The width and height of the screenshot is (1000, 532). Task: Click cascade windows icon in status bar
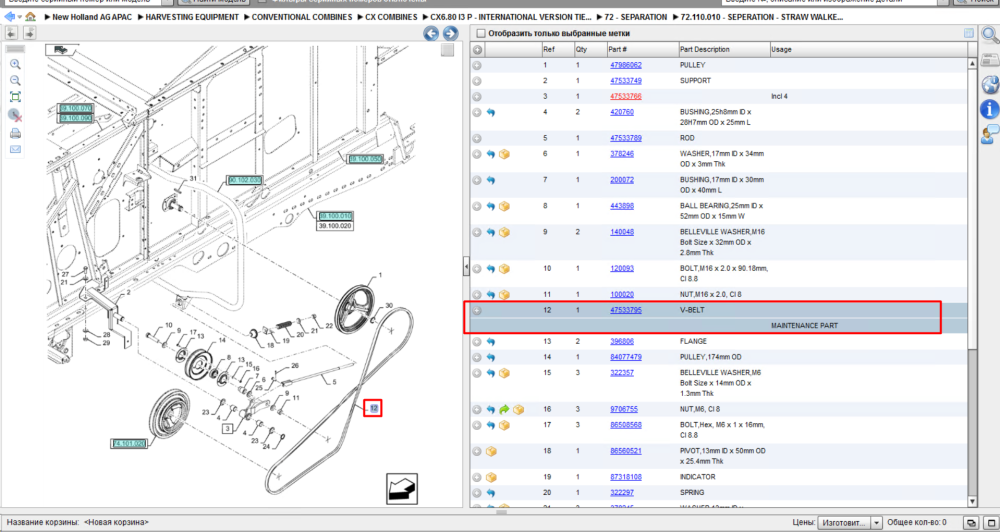tap(973, 522)
